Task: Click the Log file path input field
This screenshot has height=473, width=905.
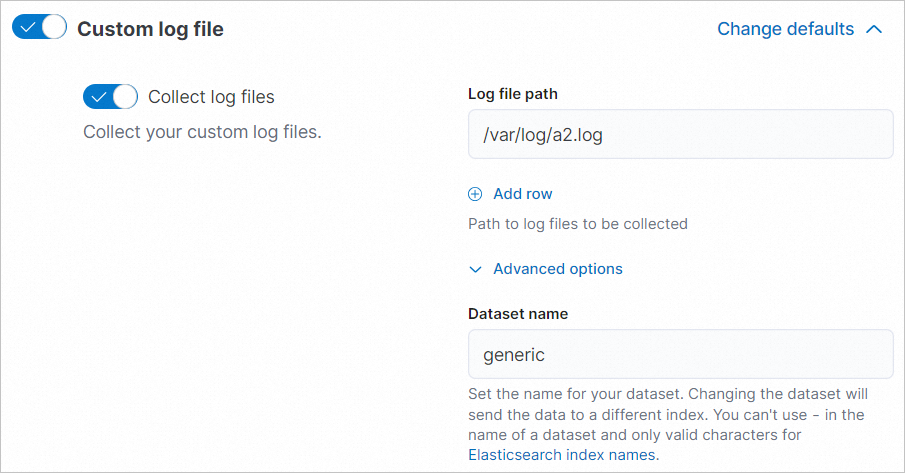Action: pyautogui.click(x=680, y=134)
